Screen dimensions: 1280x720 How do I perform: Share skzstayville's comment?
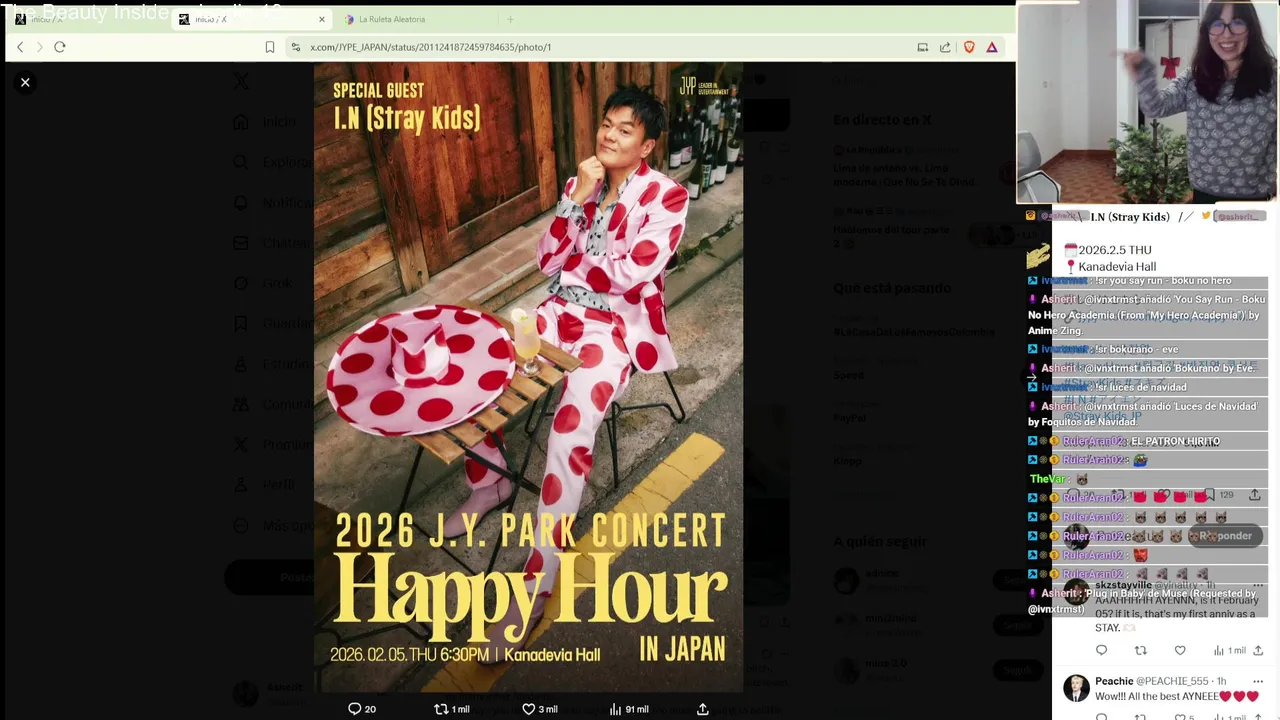click(x=1258, y=651)
